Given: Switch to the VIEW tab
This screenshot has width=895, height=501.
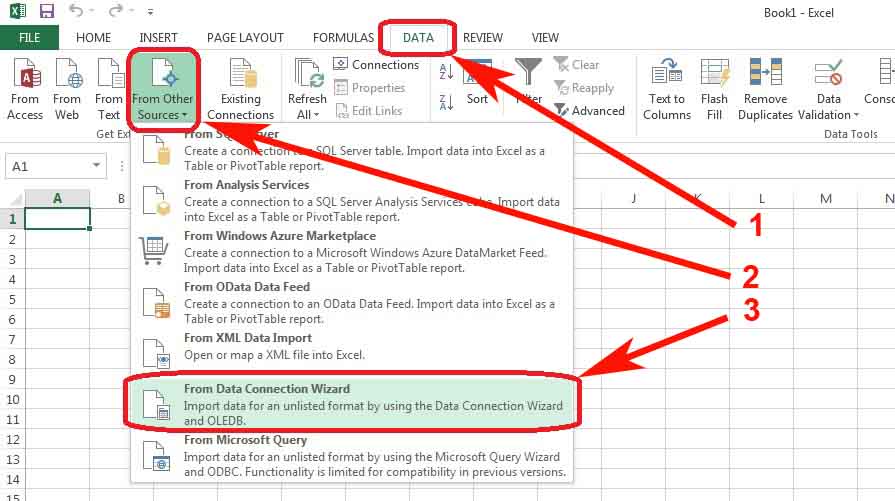Looking at the screenshot, I should [x=545, y=38].
